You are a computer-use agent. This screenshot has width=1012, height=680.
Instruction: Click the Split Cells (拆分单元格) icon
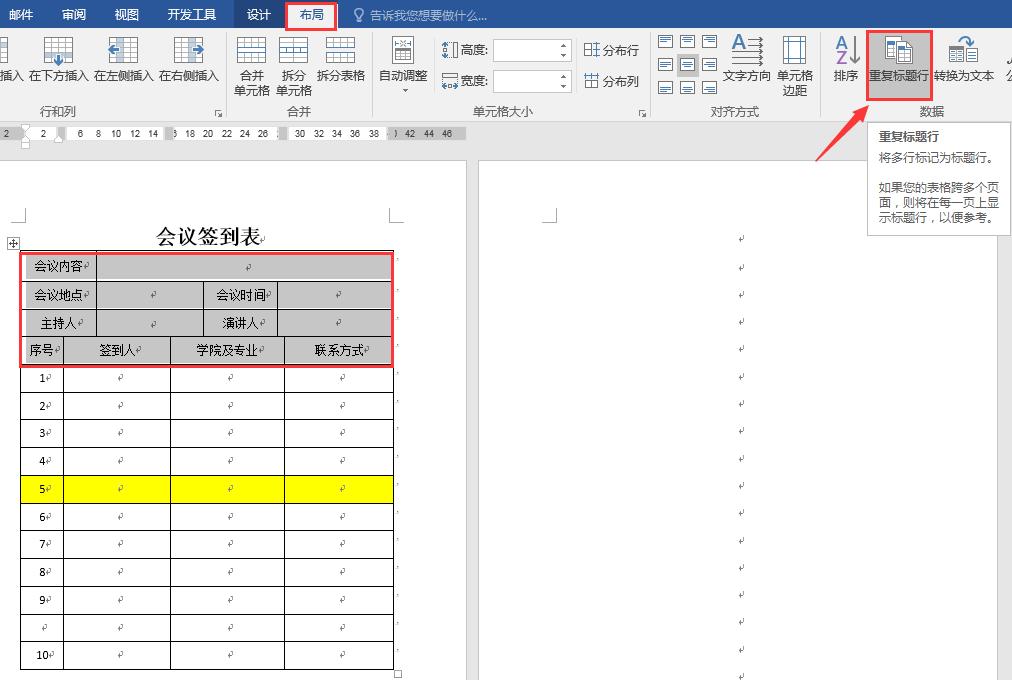coord(294,62)
